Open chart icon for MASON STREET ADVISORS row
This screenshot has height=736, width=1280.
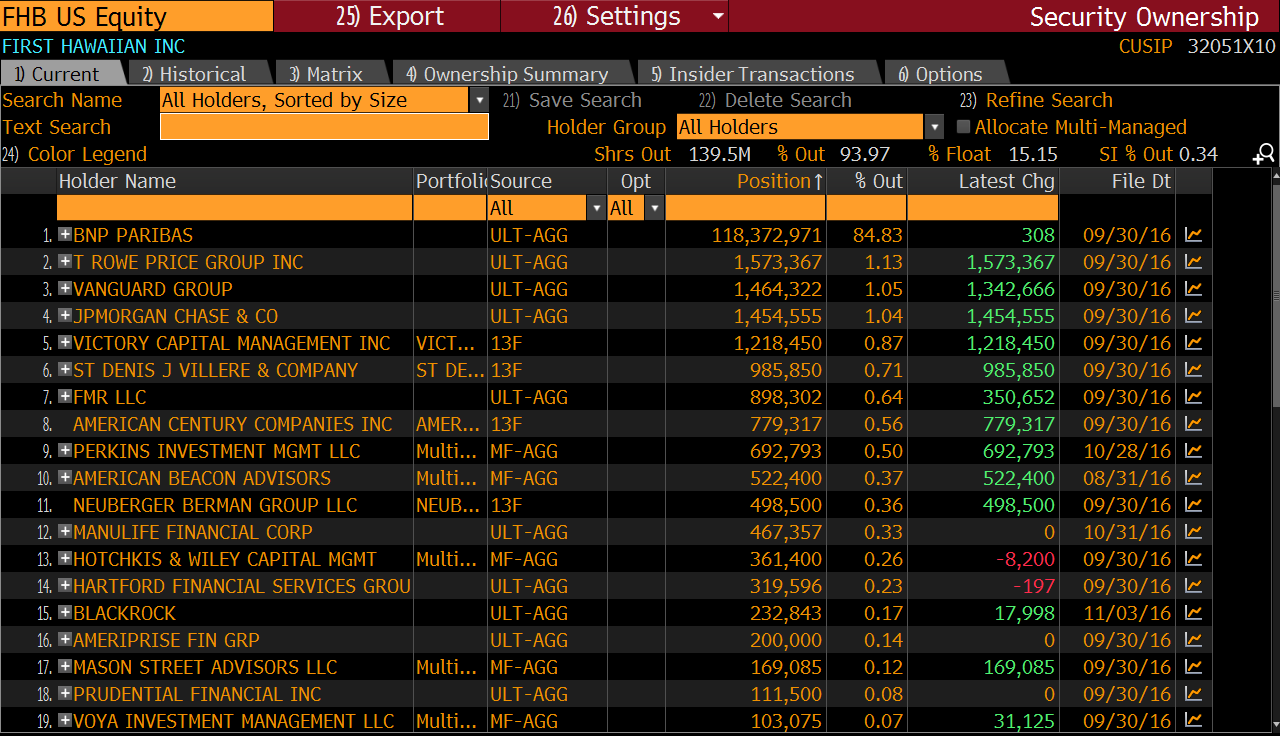1193,667
